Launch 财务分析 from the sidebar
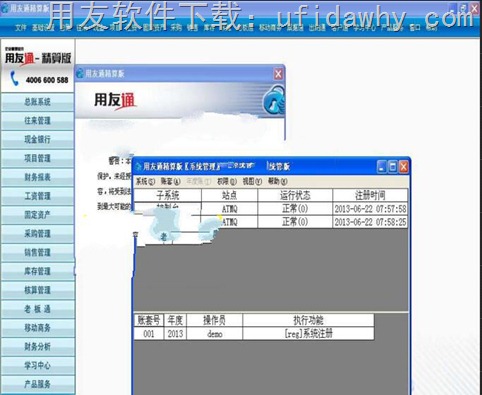This screenshot has width=482, height=395. [x=37, y=347]
